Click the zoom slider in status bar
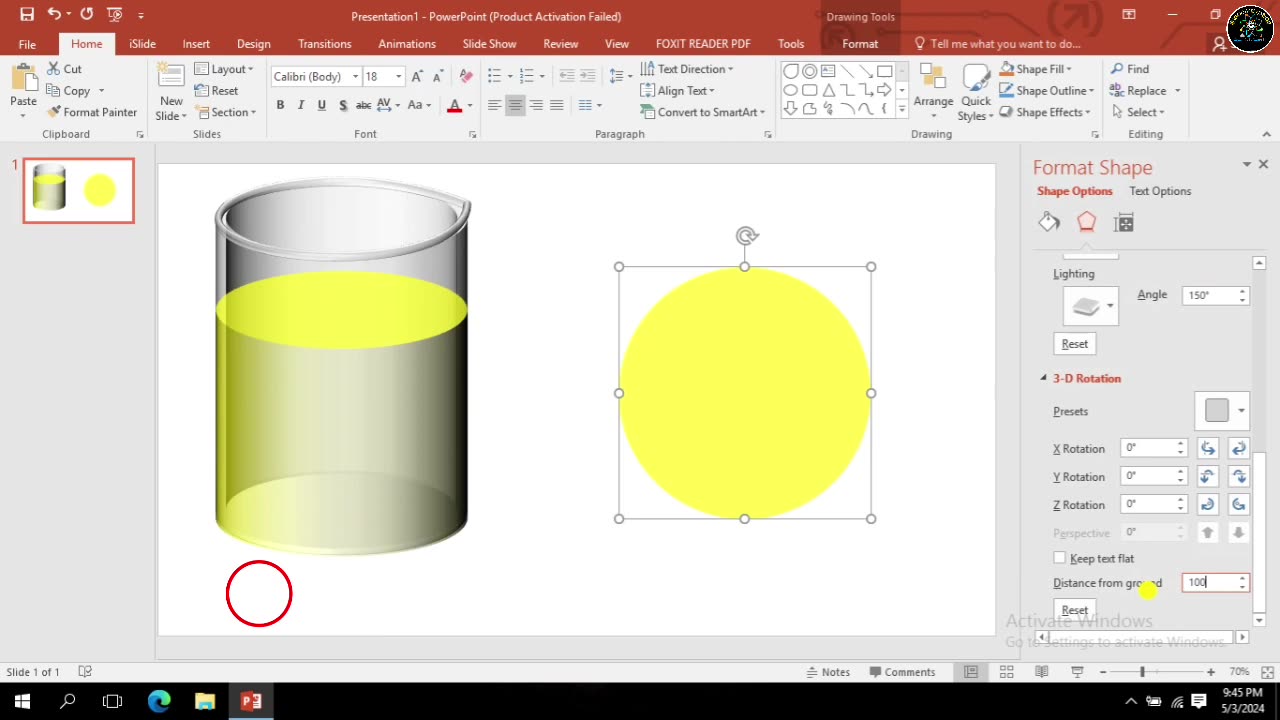The image size is (1280, 720). coord(1142,672)
